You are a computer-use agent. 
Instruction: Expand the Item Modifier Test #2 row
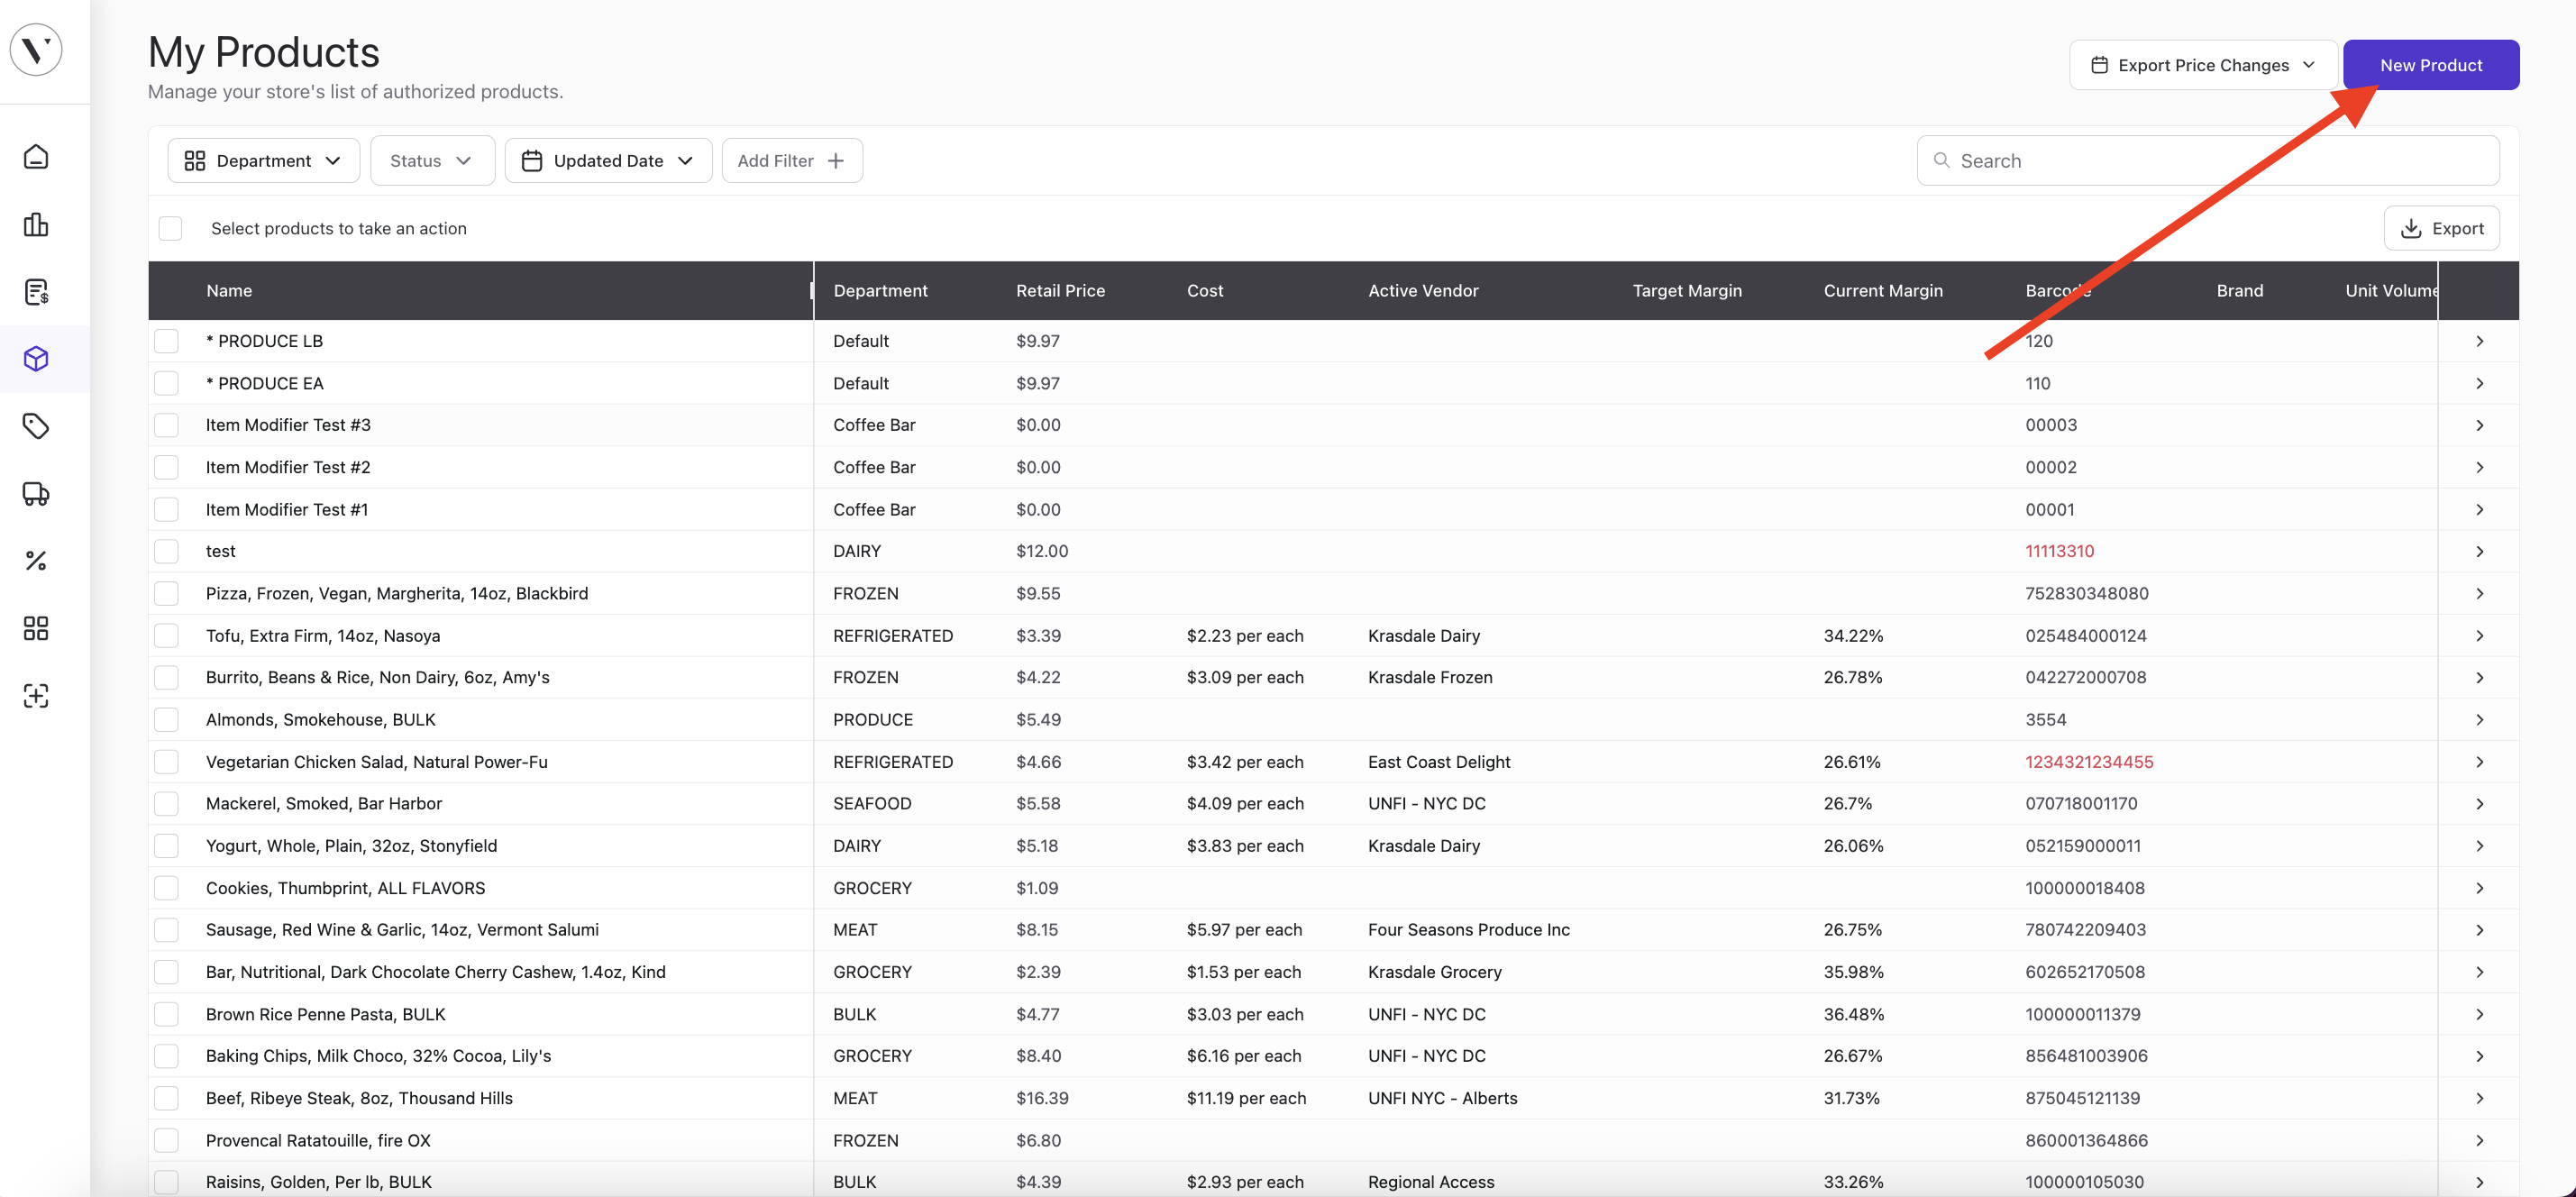[2480, 467]
